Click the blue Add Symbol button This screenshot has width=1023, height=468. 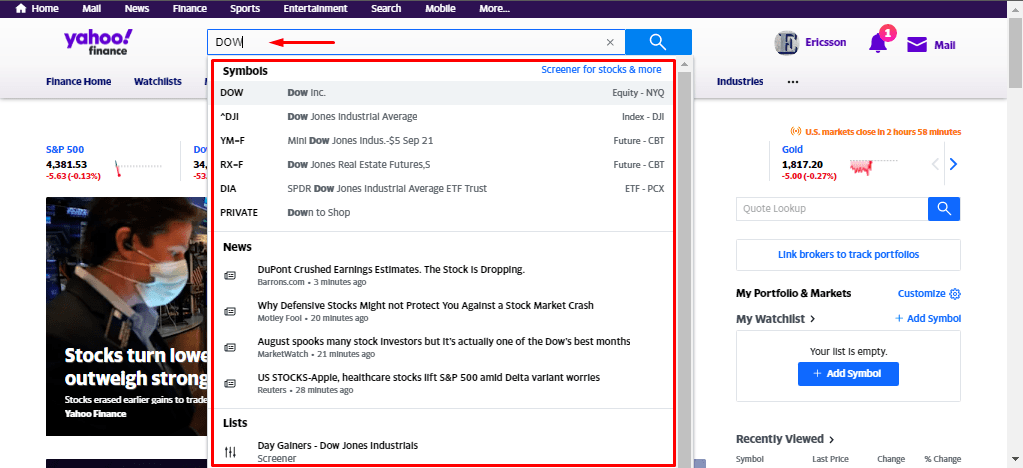pyautogui.click(x=848, y=373)
